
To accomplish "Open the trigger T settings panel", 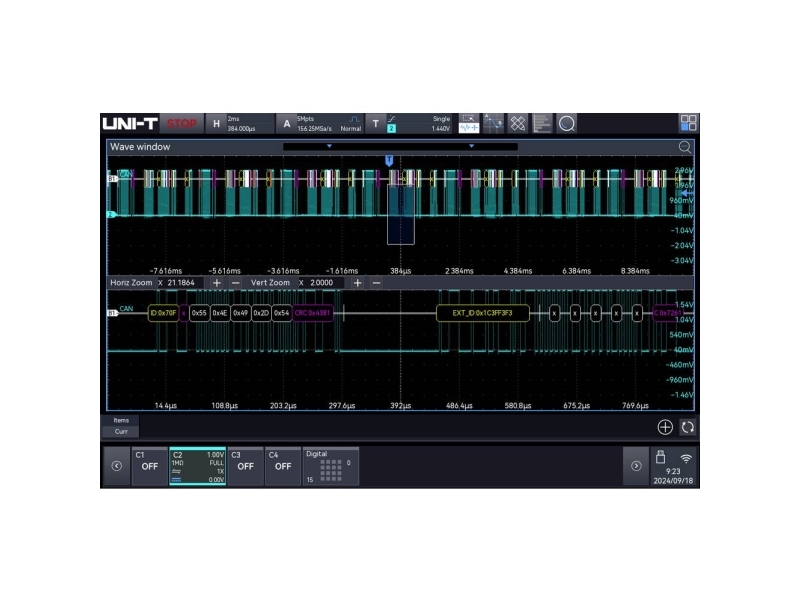I will pos(376,123).
